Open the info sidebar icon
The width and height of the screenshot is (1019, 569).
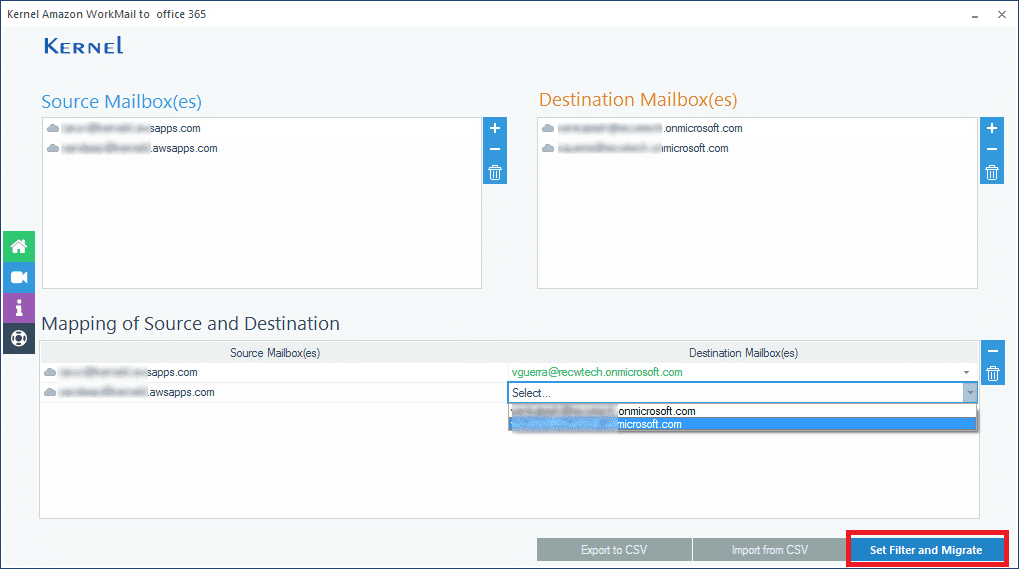19,308
